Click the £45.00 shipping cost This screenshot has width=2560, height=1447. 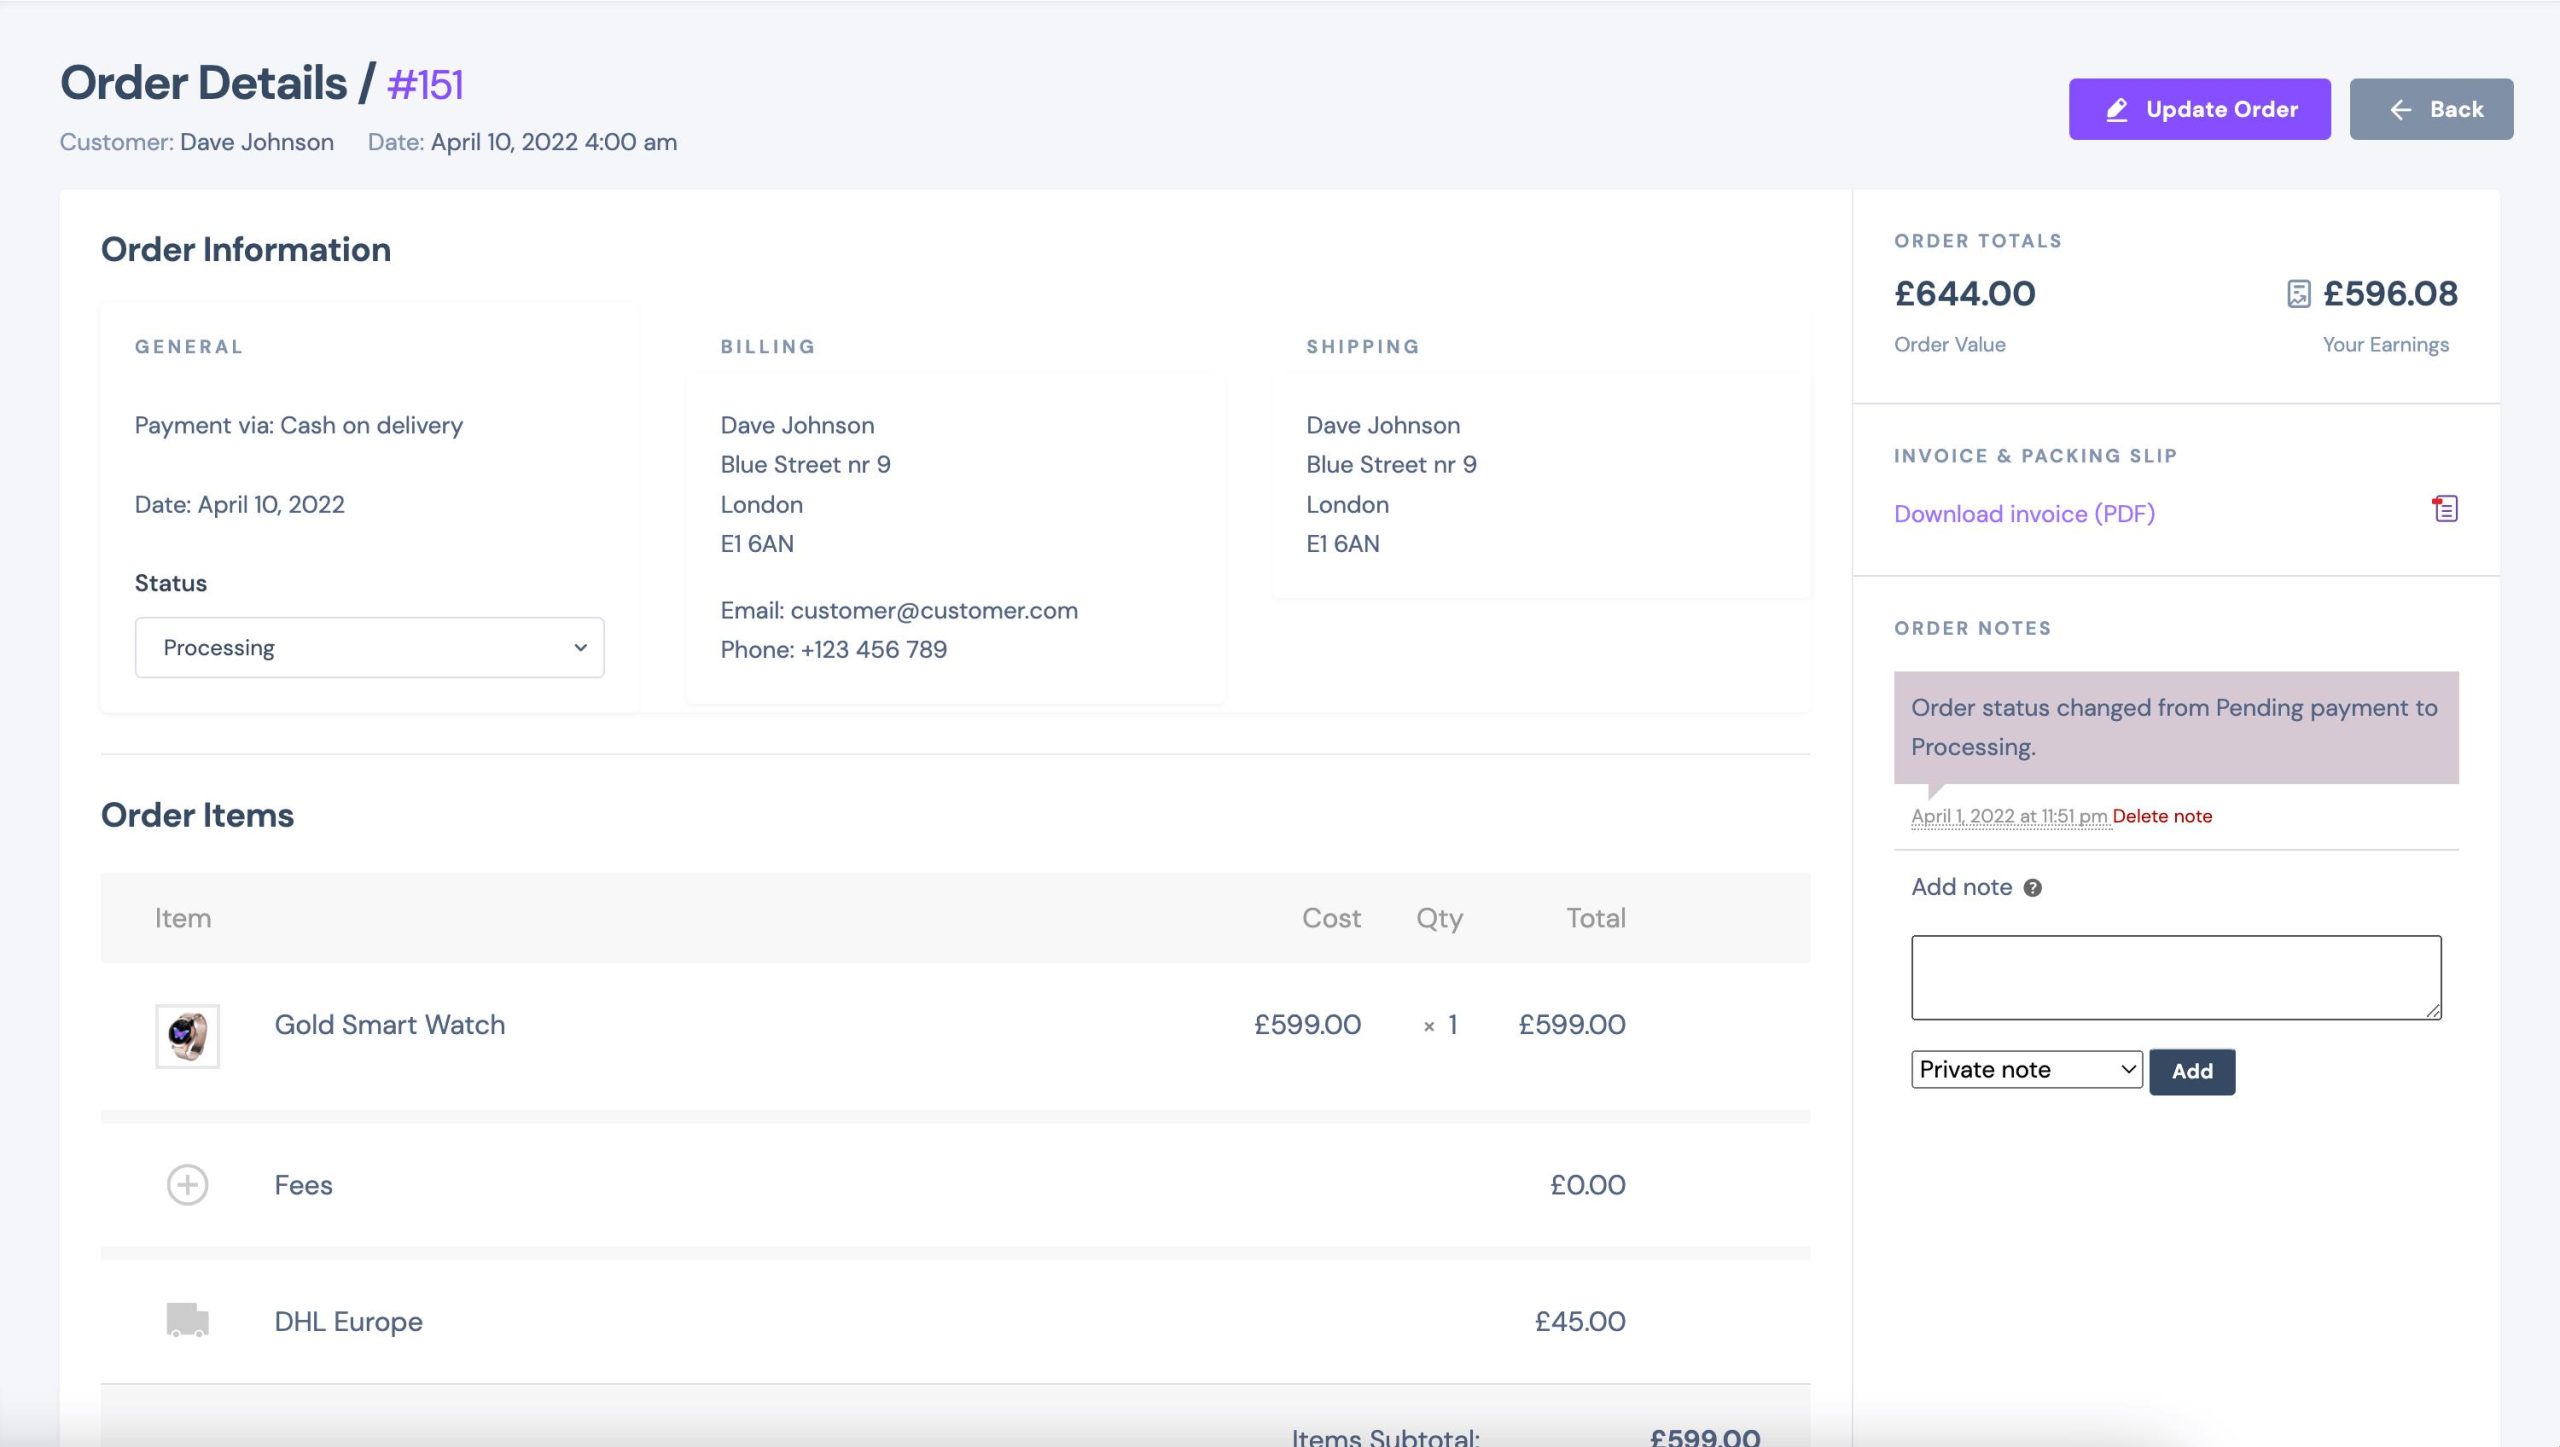(x=1580, y=1321)
